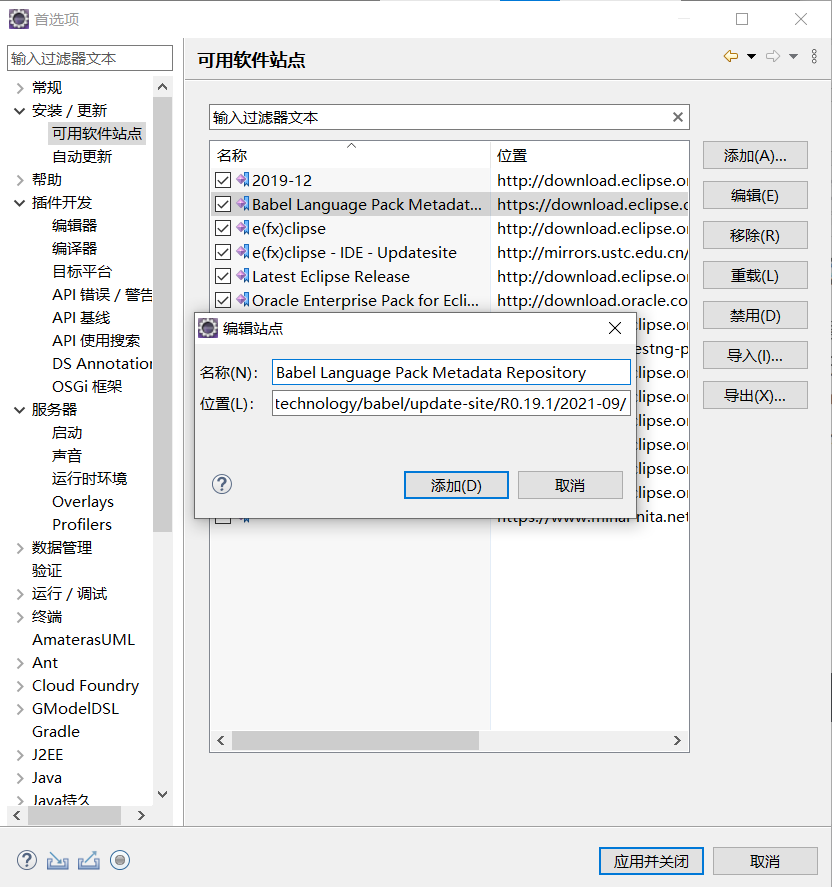Click the back navigation arrow icon
The width and height of the screenshot is (832, 887).
[x=731, y=56]
